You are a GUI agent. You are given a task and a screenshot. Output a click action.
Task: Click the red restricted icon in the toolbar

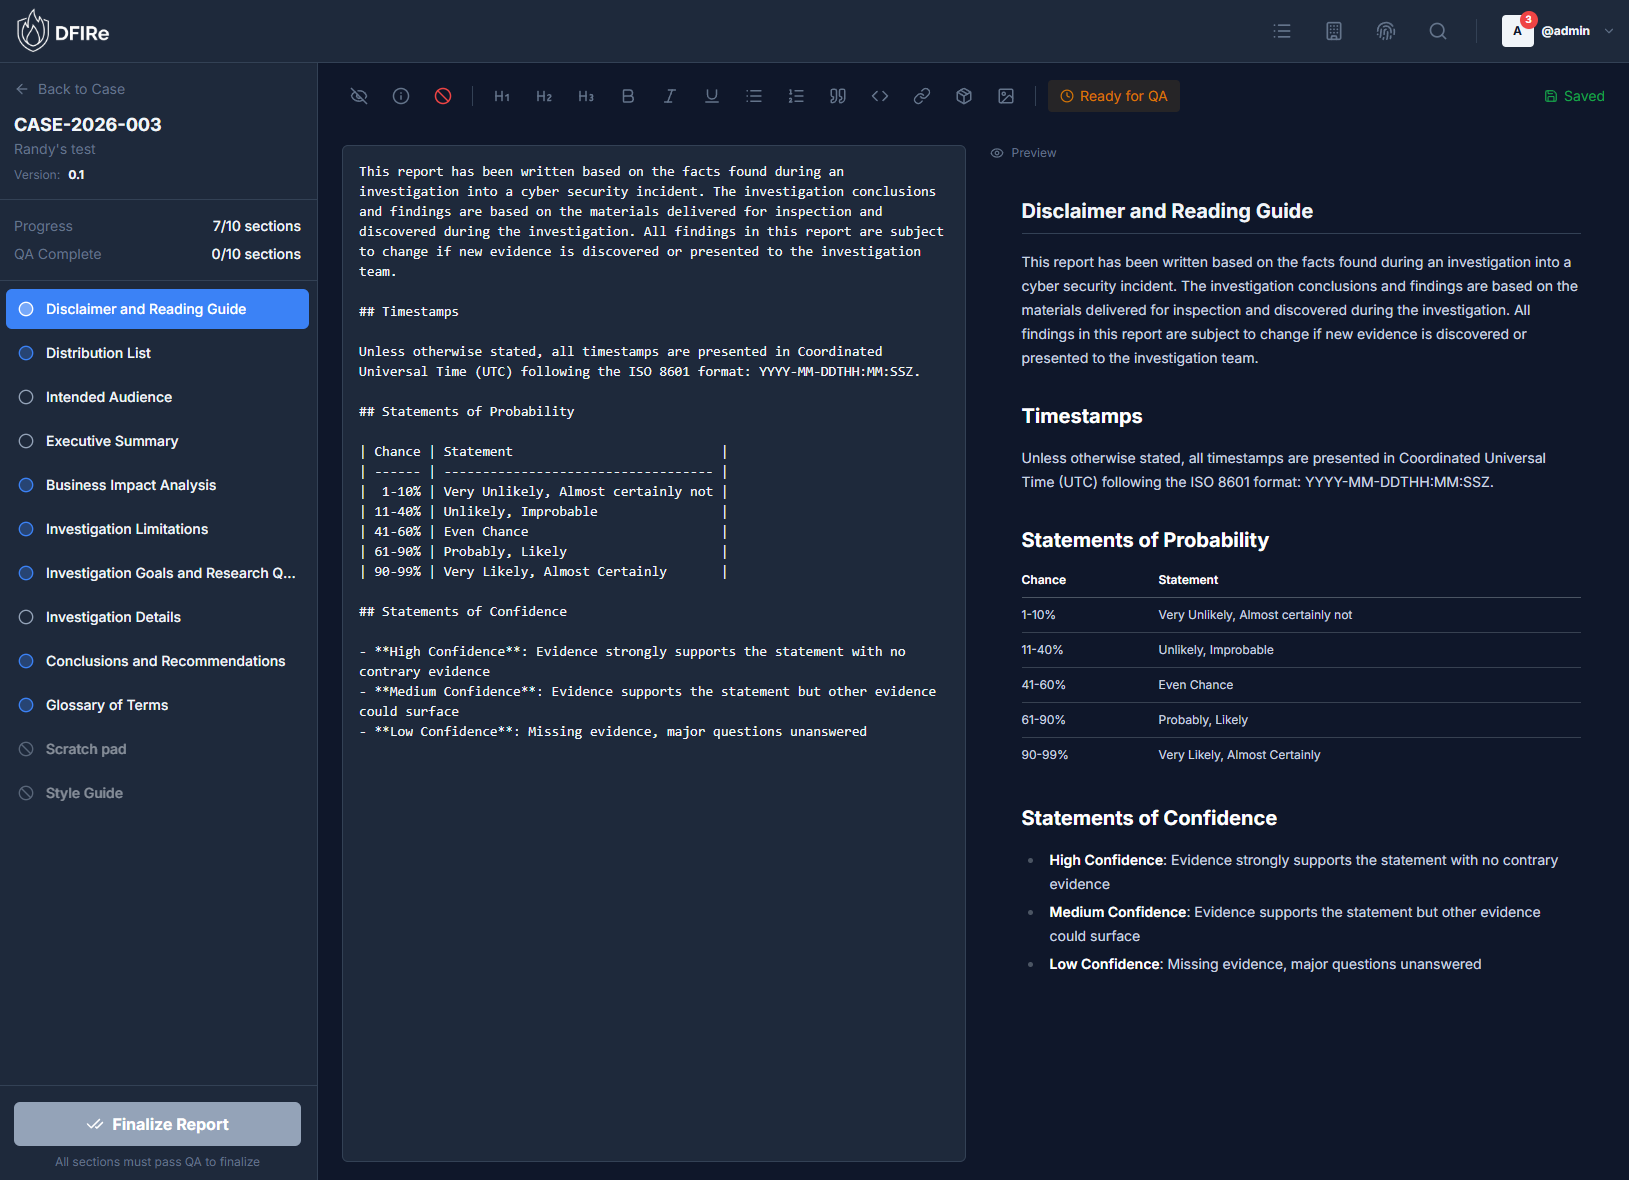[443, 96]
